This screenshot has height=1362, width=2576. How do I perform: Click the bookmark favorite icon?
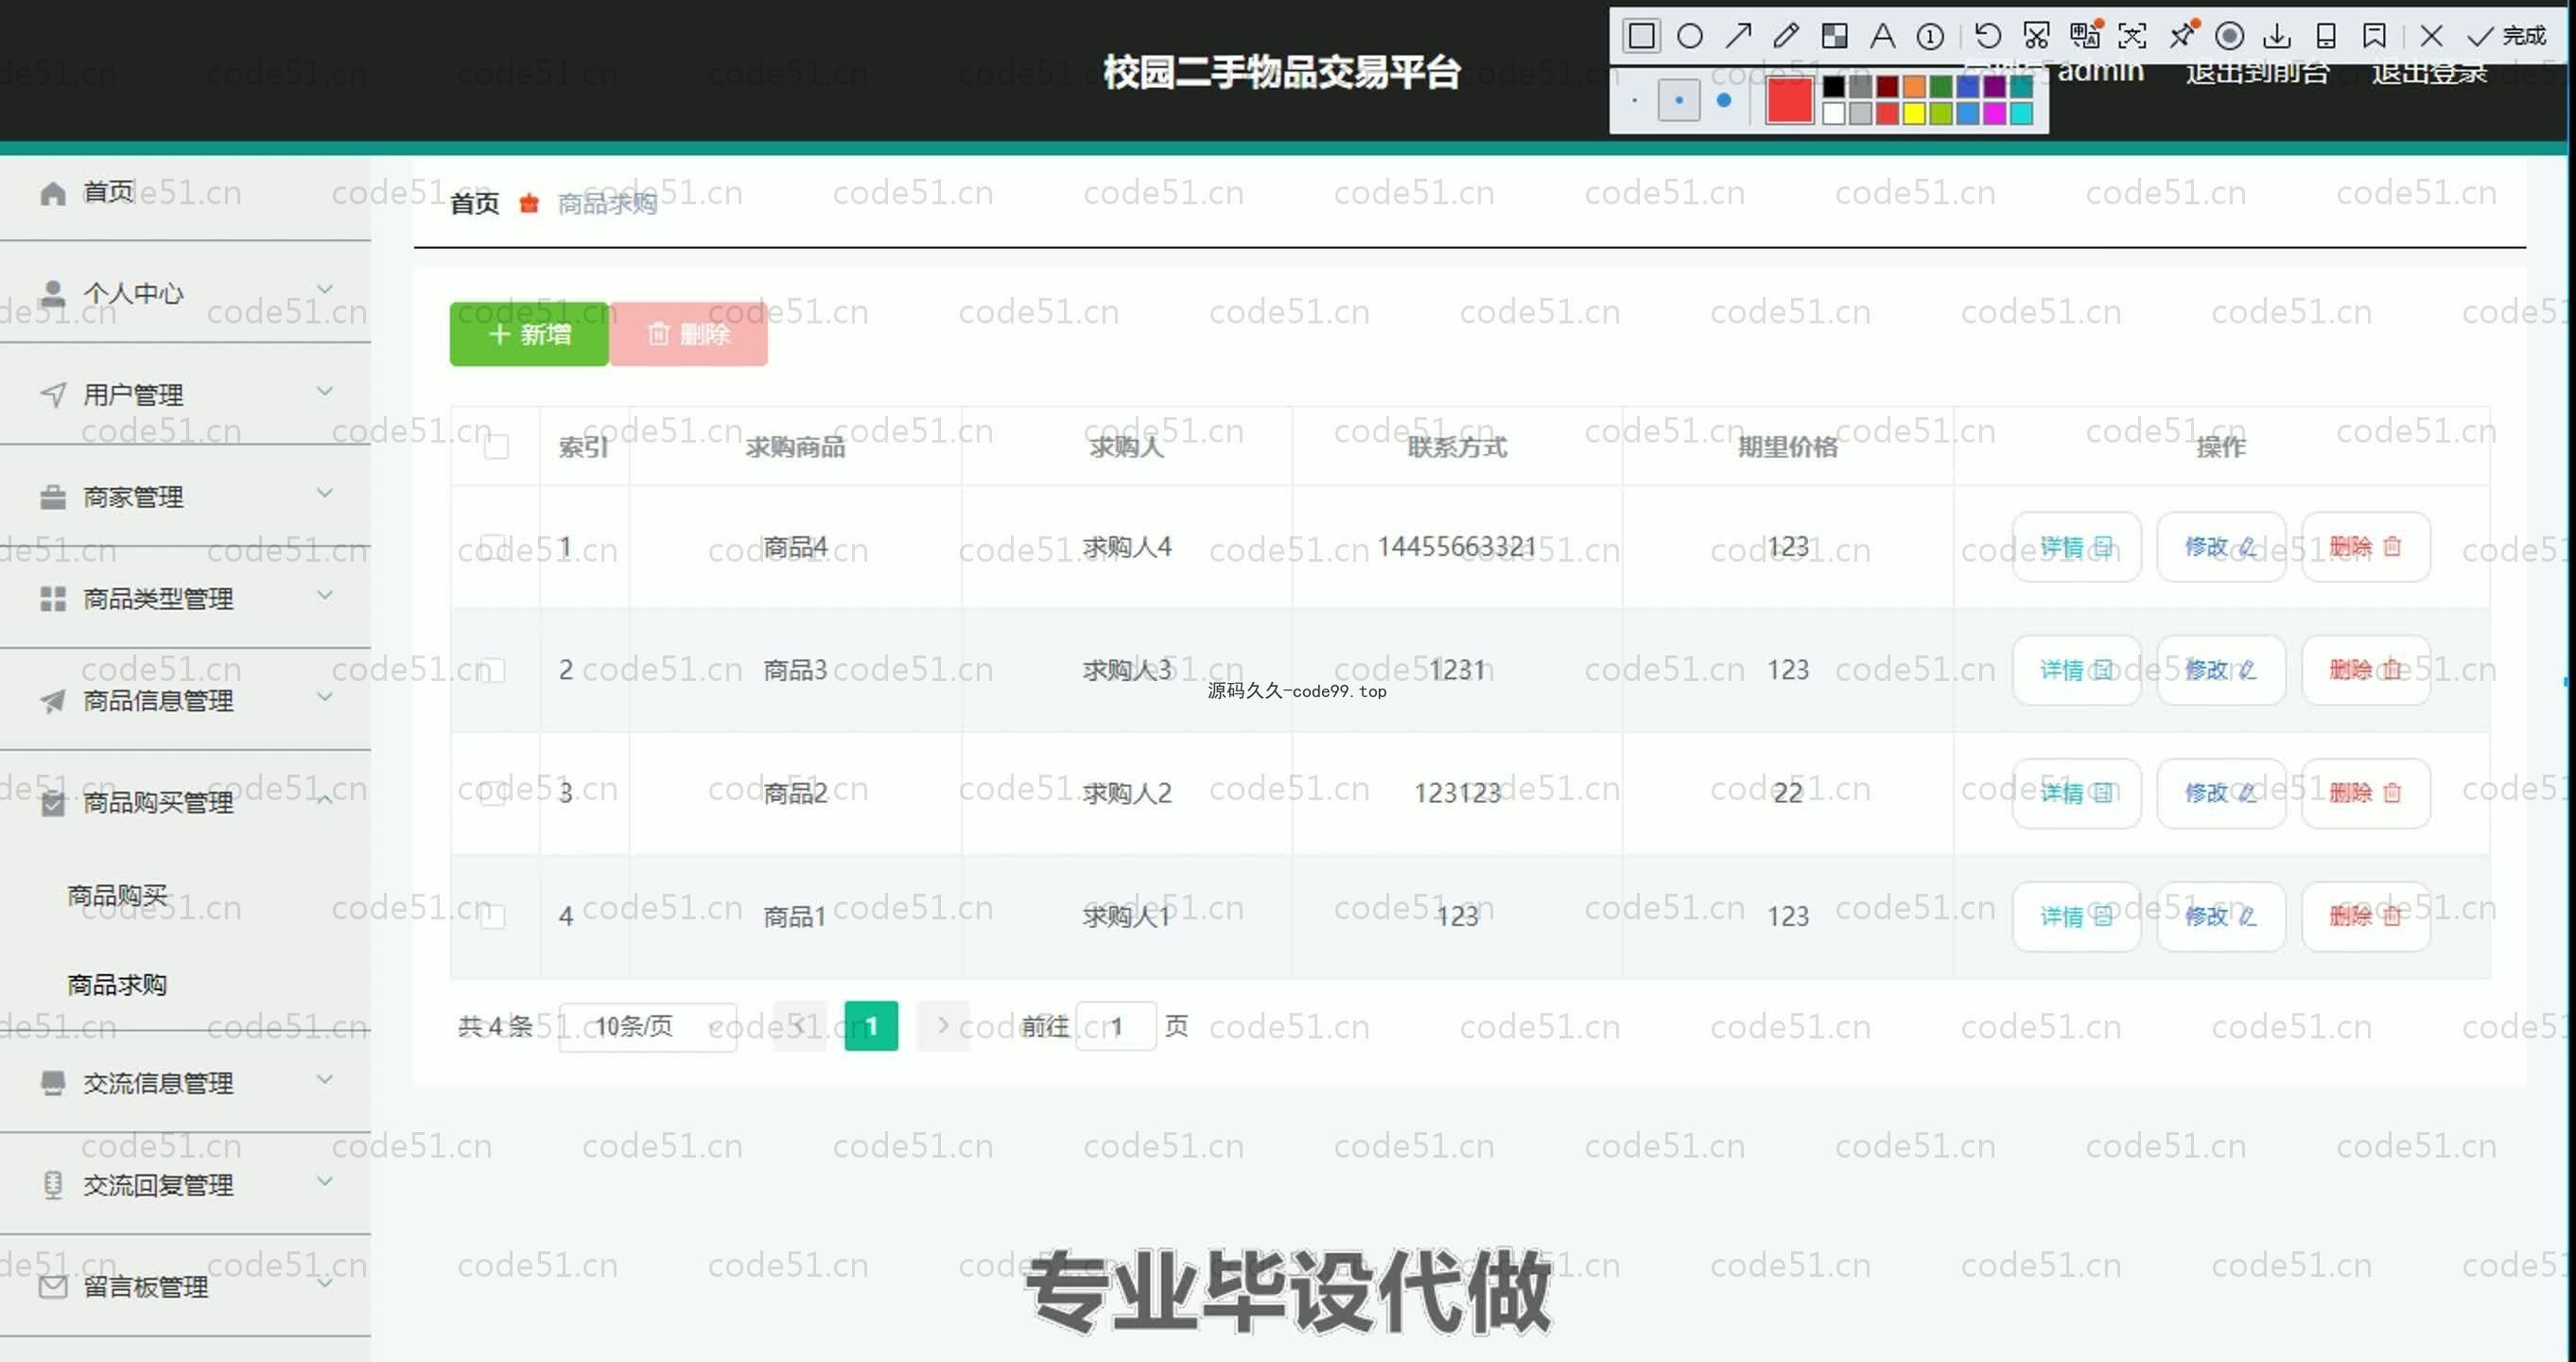click(x=2374, y=36)
